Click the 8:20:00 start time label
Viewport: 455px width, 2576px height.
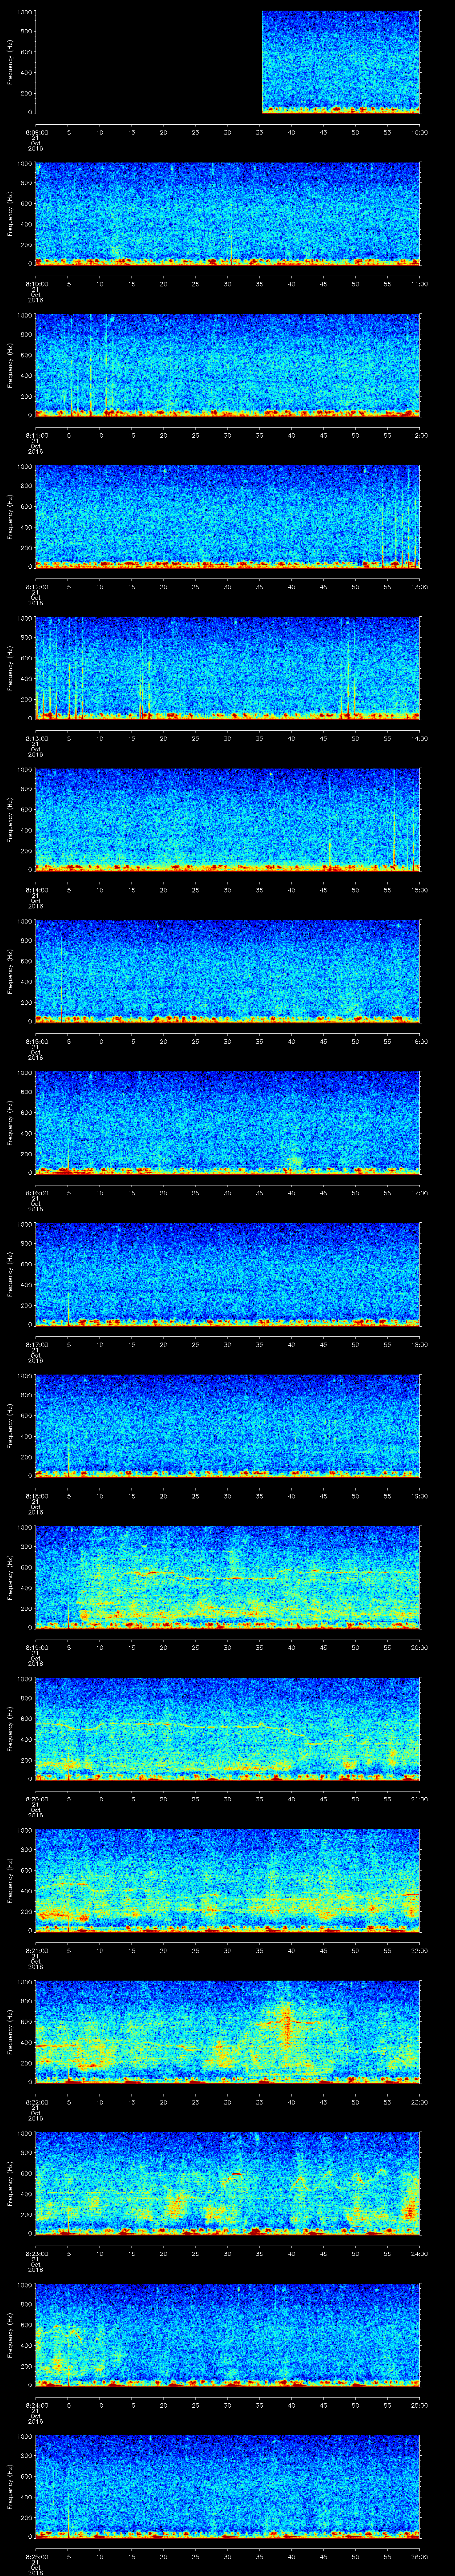[36, 1799]
